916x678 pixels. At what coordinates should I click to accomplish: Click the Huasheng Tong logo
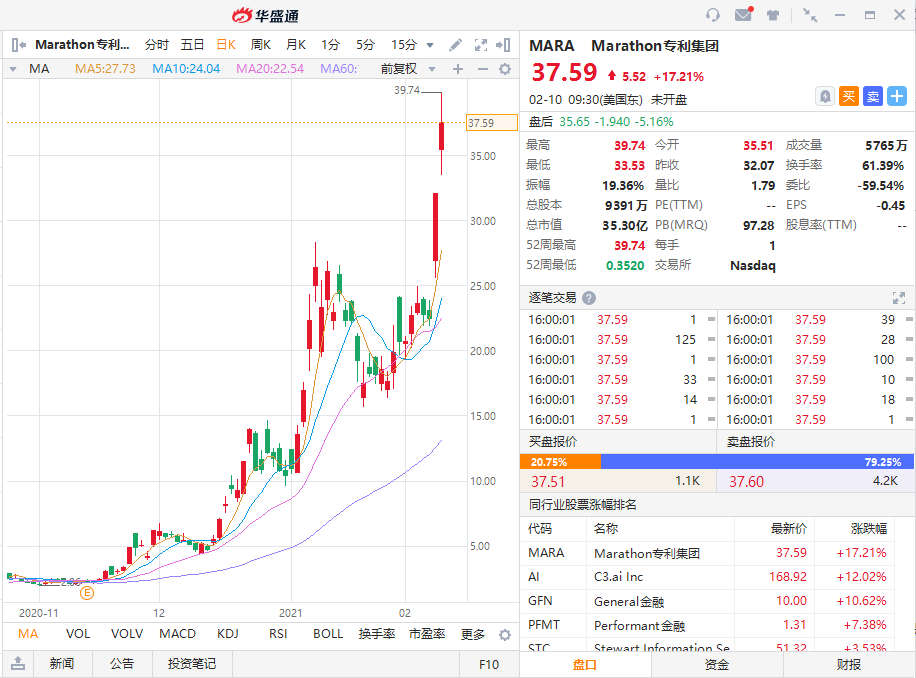tap(265, 15)
